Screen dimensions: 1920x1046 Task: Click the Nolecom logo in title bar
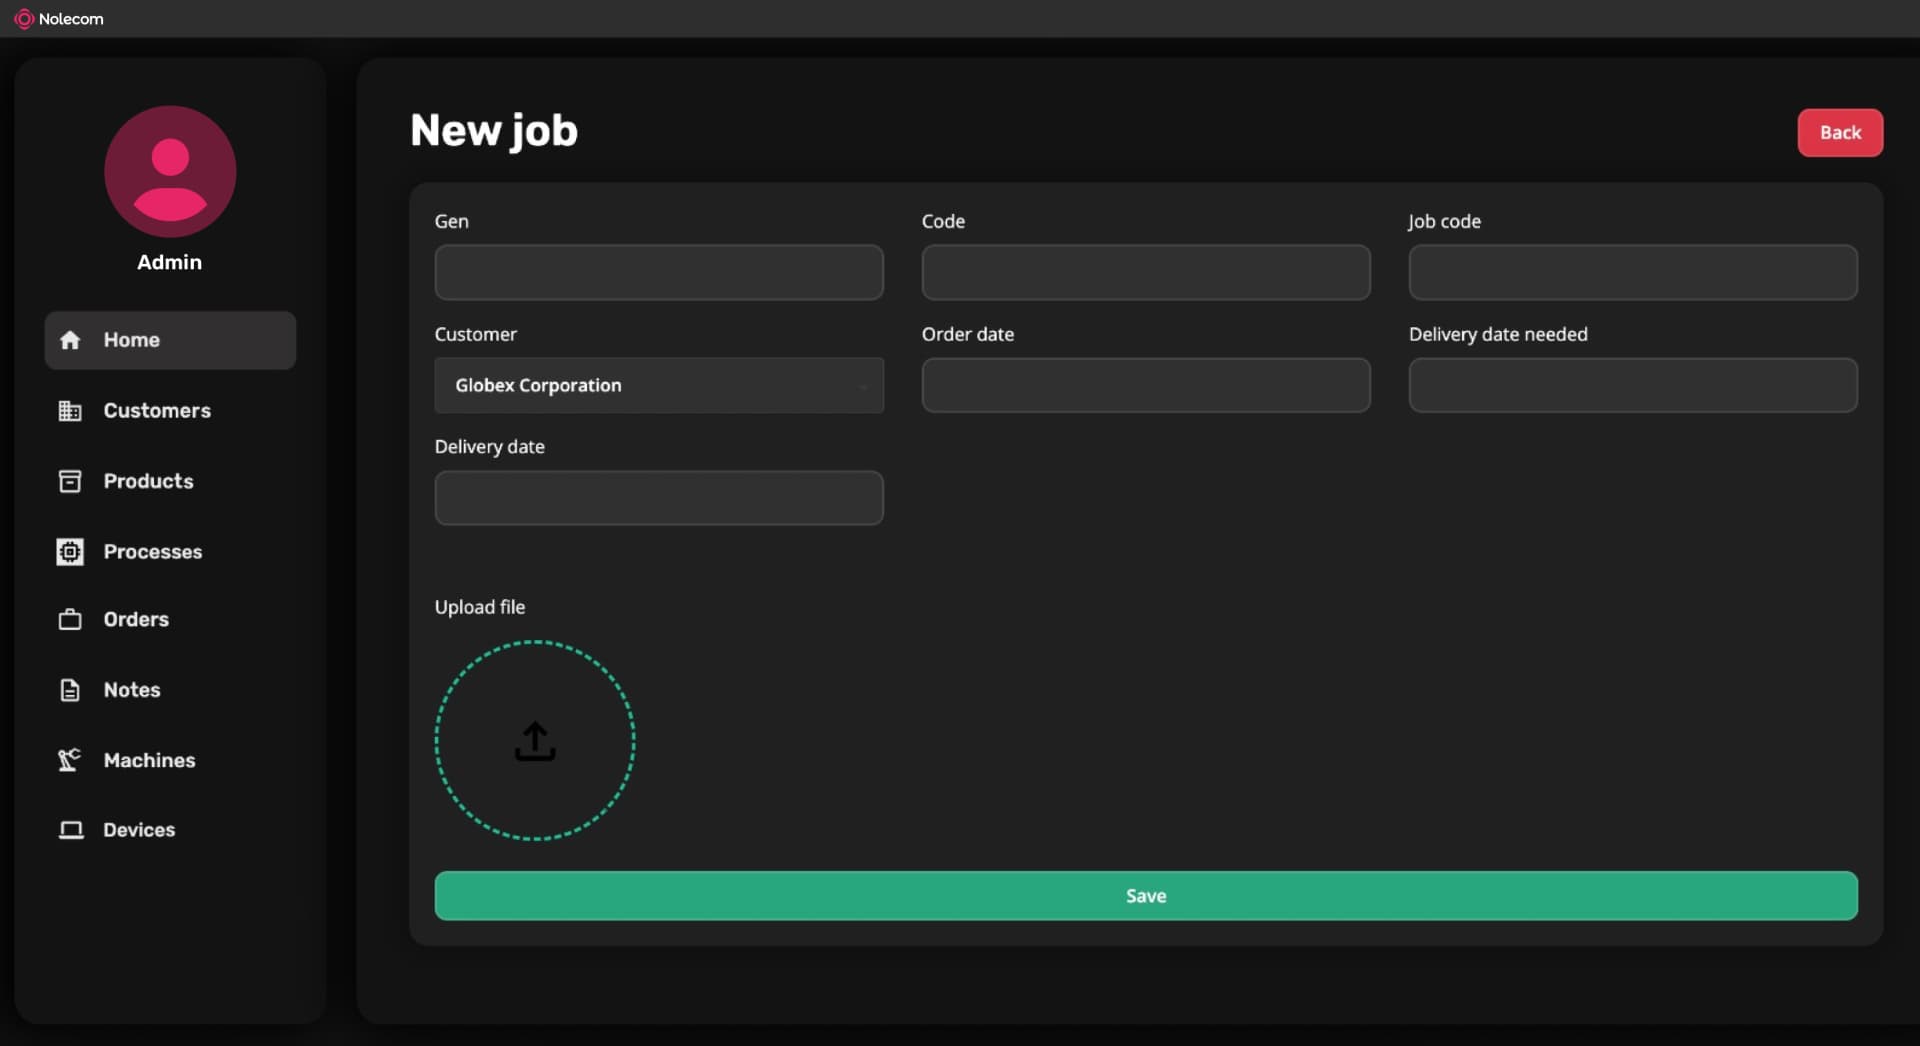[24, 19]
